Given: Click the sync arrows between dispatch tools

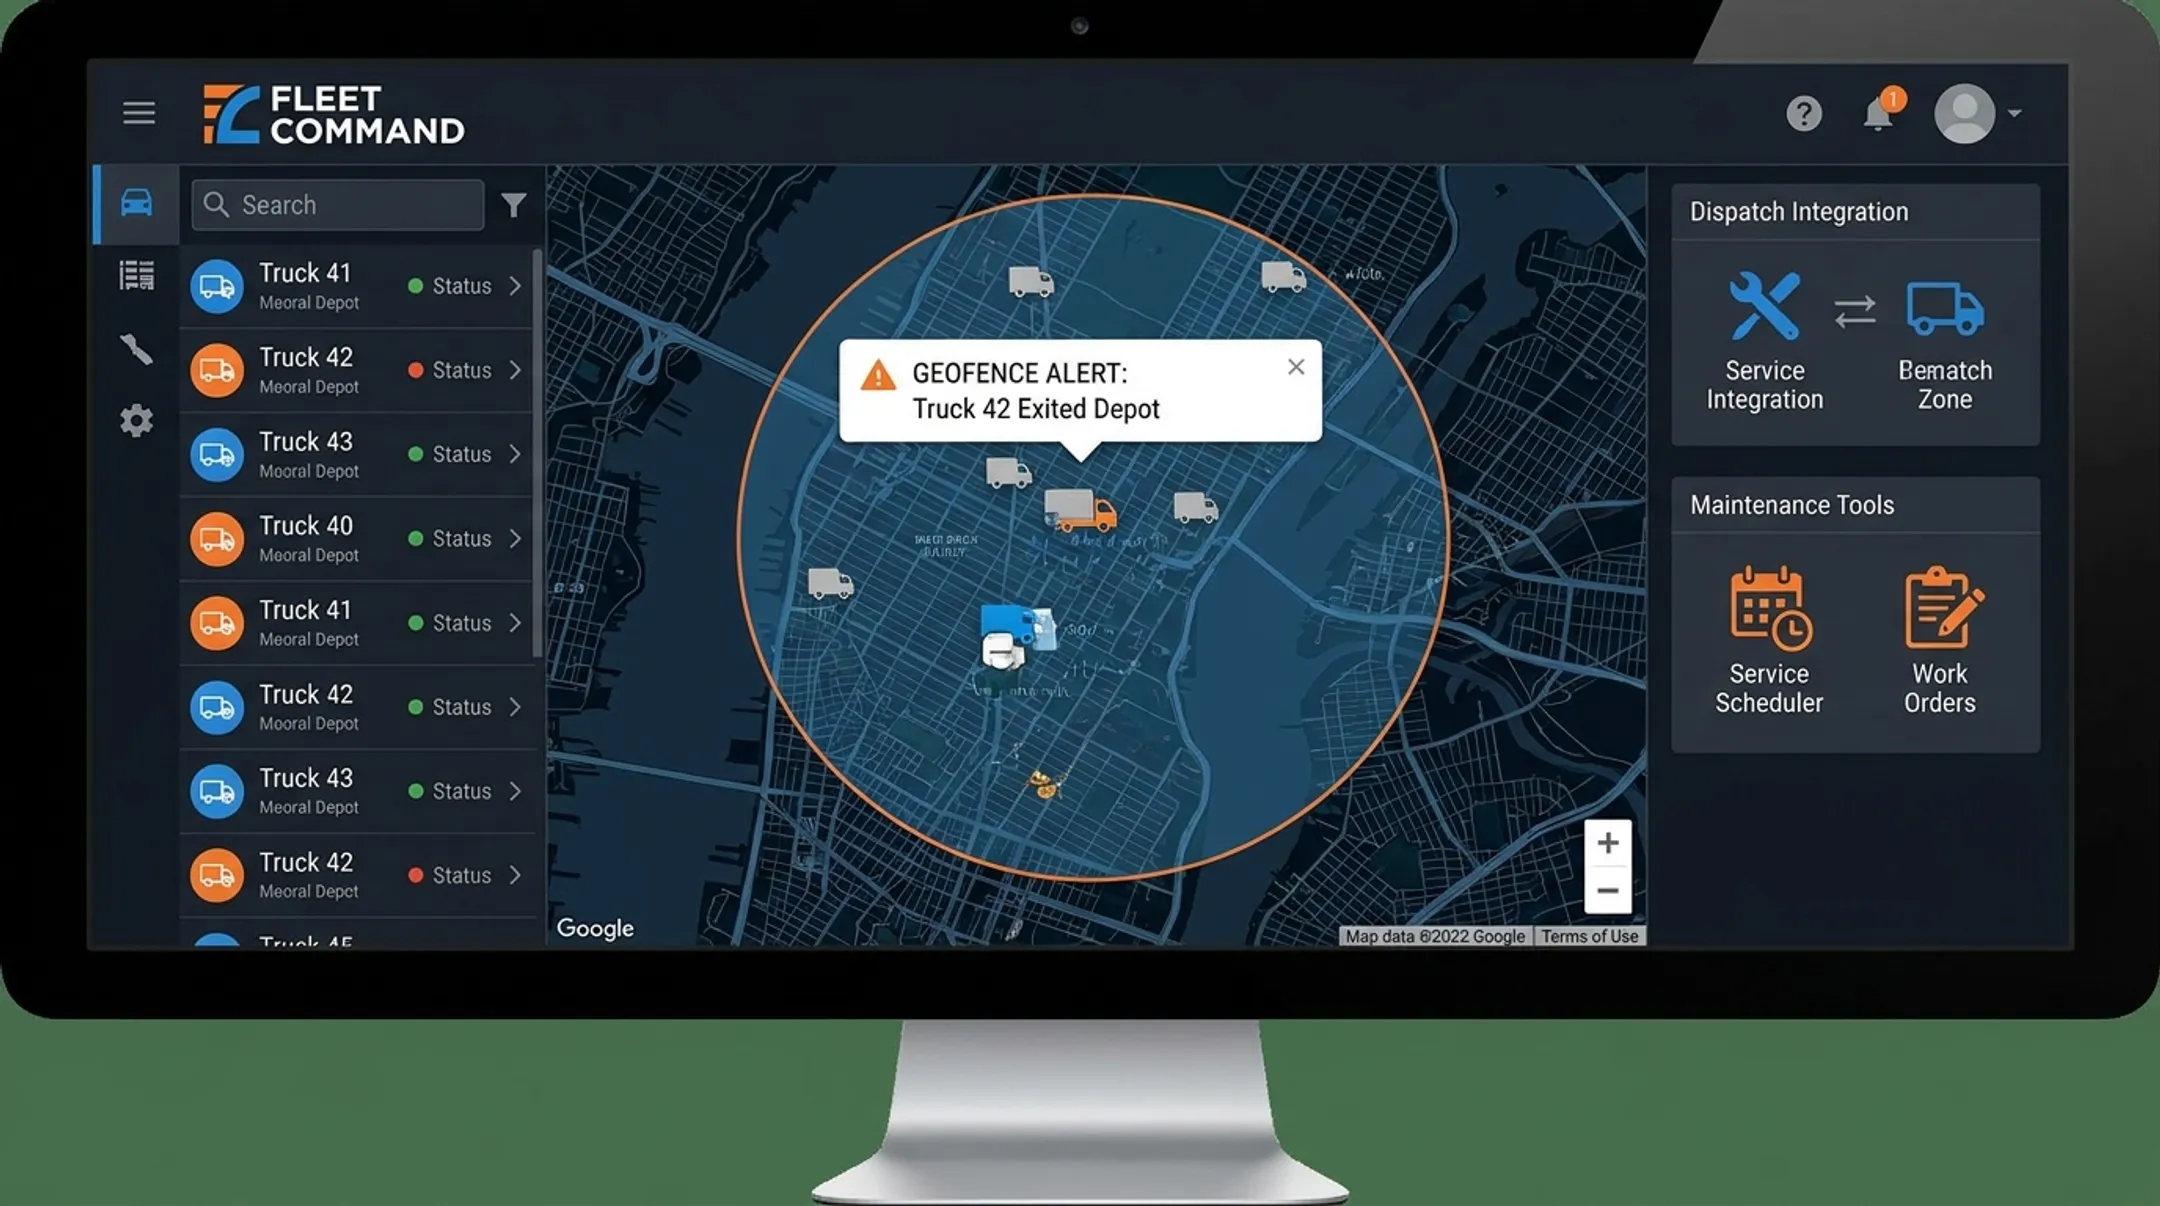Looking at the screenshot, I should tap(1855, 311).
